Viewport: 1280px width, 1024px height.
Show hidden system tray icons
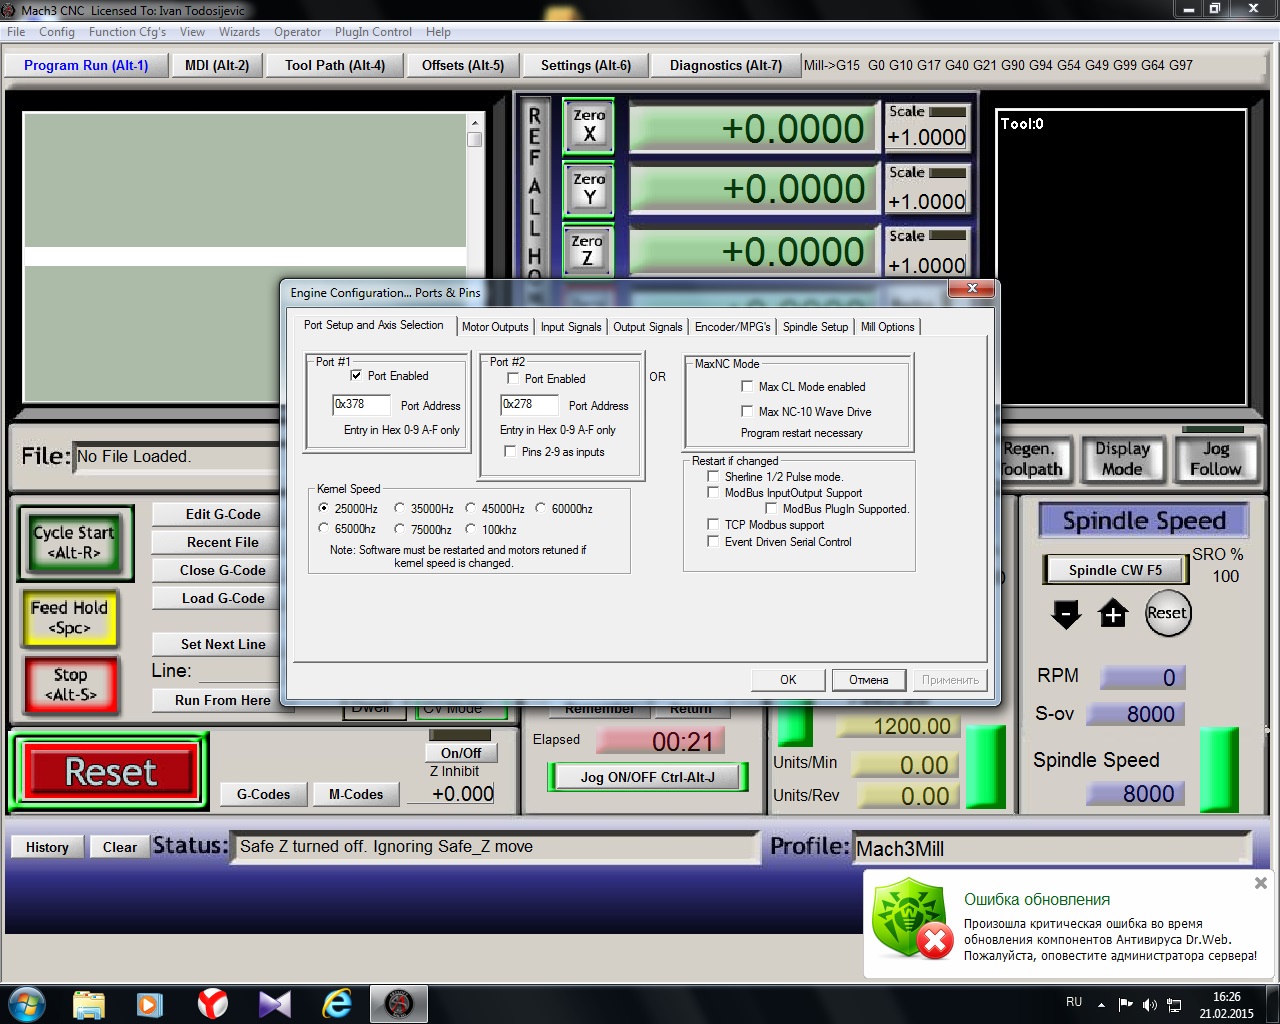[1101, 1004]
